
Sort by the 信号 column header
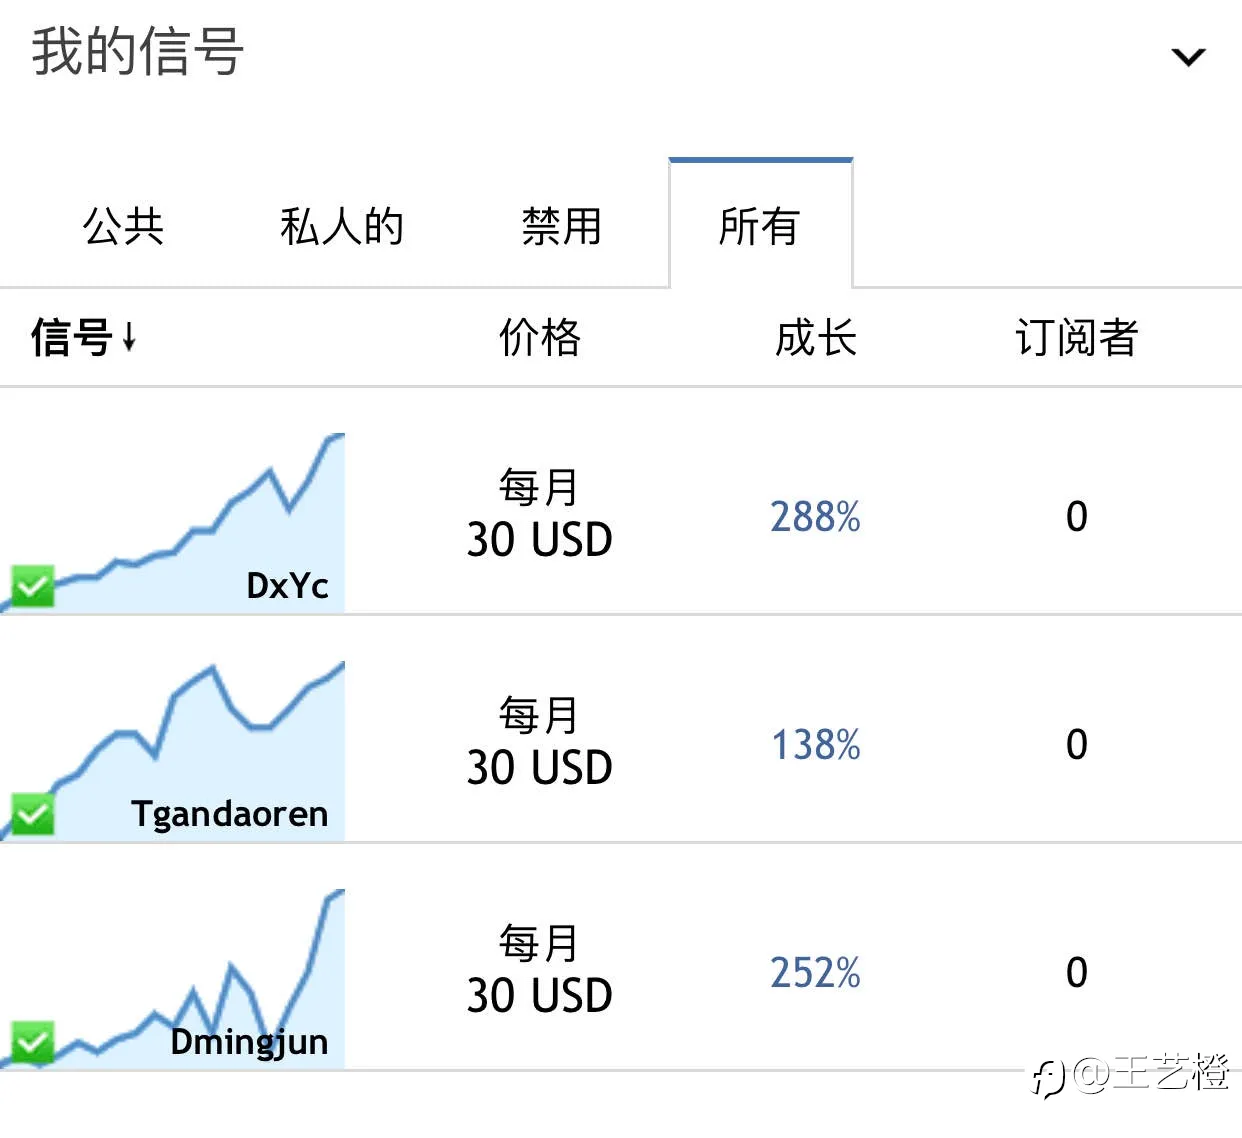click(83, 337)
